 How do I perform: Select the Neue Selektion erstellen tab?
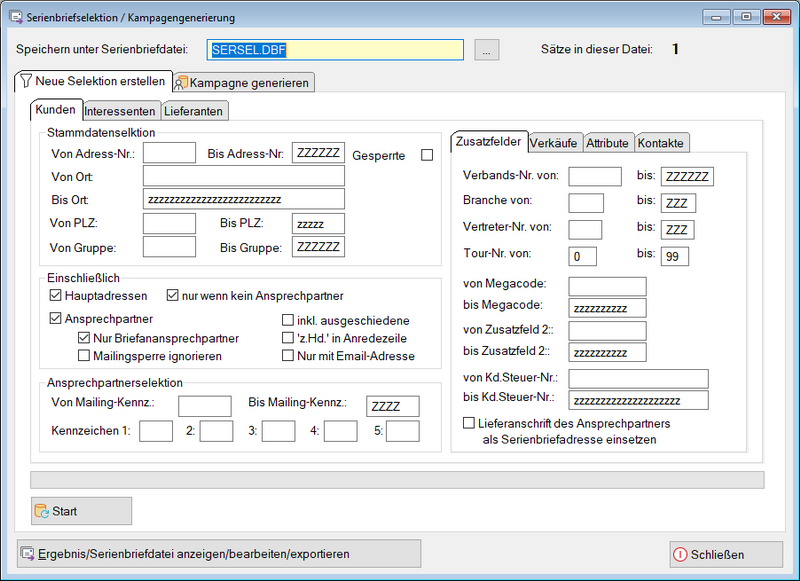click(x=95, y=81)
